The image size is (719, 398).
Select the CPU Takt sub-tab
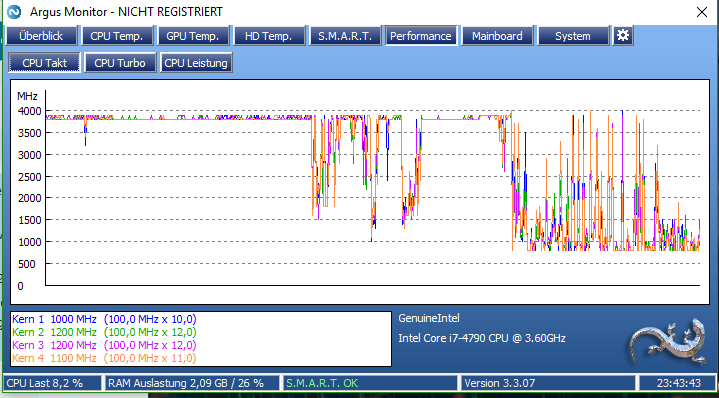click(x=44, y=63)
